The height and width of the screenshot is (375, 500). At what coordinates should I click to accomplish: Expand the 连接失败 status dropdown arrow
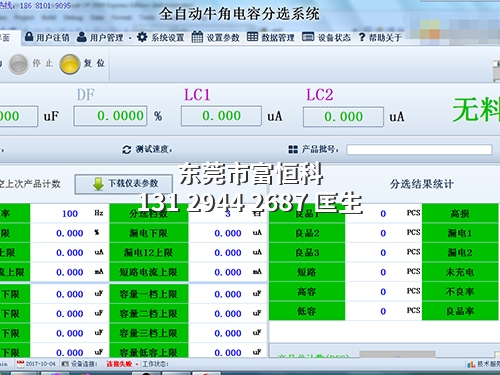point(137,364)
